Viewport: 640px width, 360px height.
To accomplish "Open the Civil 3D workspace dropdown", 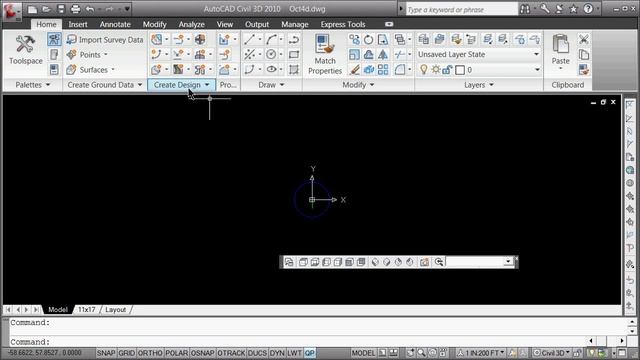I will pos(552,353).
